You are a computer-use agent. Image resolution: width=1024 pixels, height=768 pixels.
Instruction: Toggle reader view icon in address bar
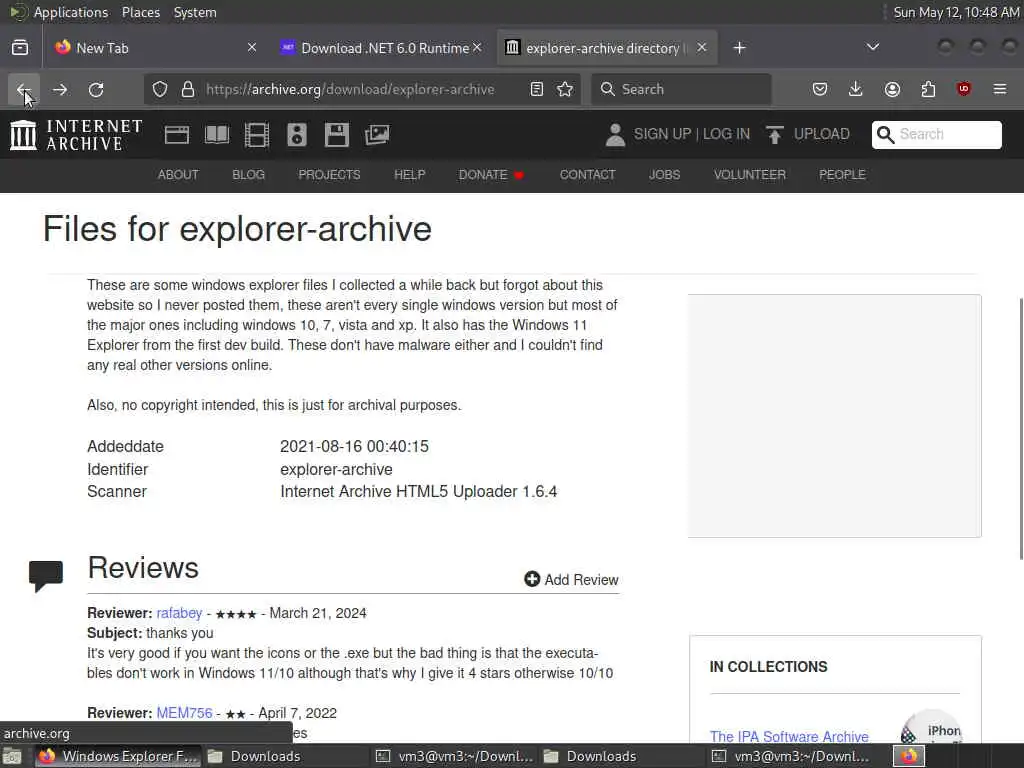point(537,89)
